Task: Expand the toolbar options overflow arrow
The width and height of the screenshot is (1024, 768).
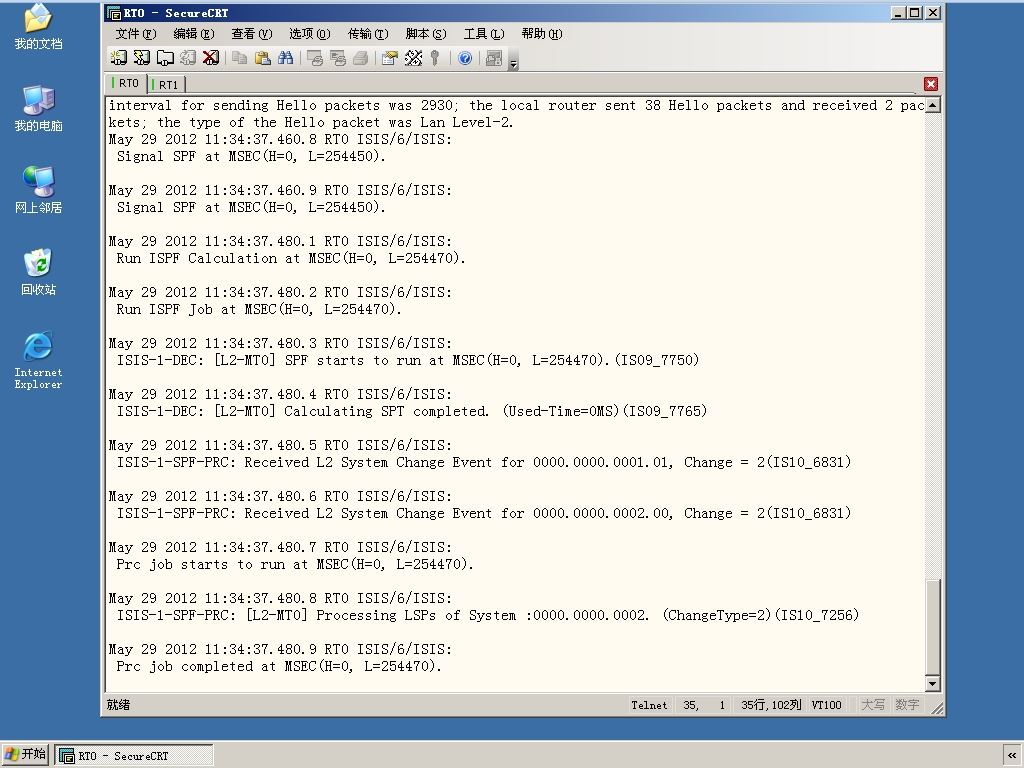Action: point(513,63)
